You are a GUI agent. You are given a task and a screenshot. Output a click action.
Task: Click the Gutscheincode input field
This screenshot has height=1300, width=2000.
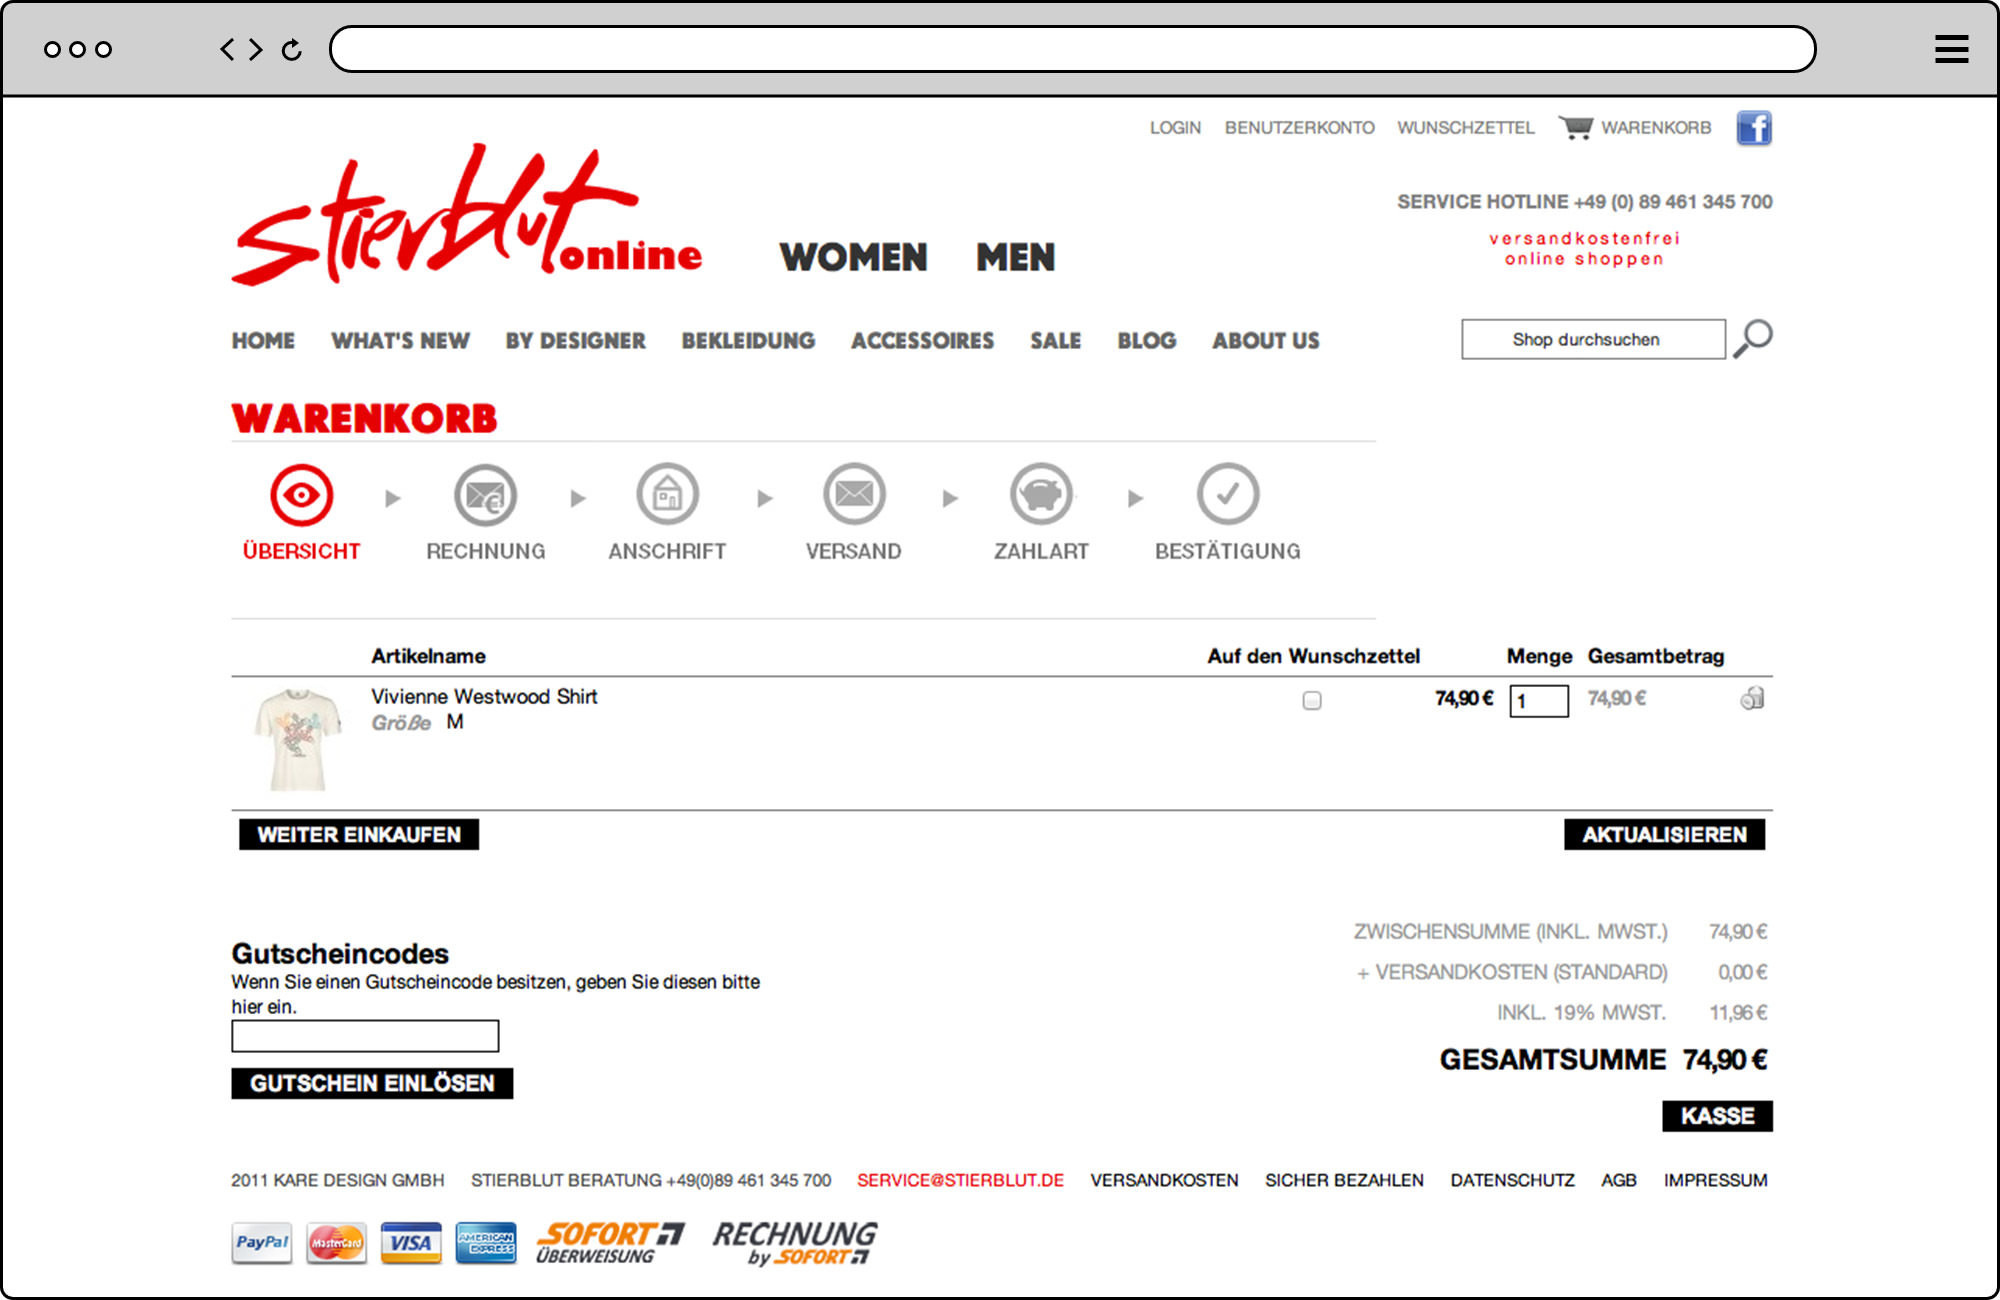click(365, 1036)
